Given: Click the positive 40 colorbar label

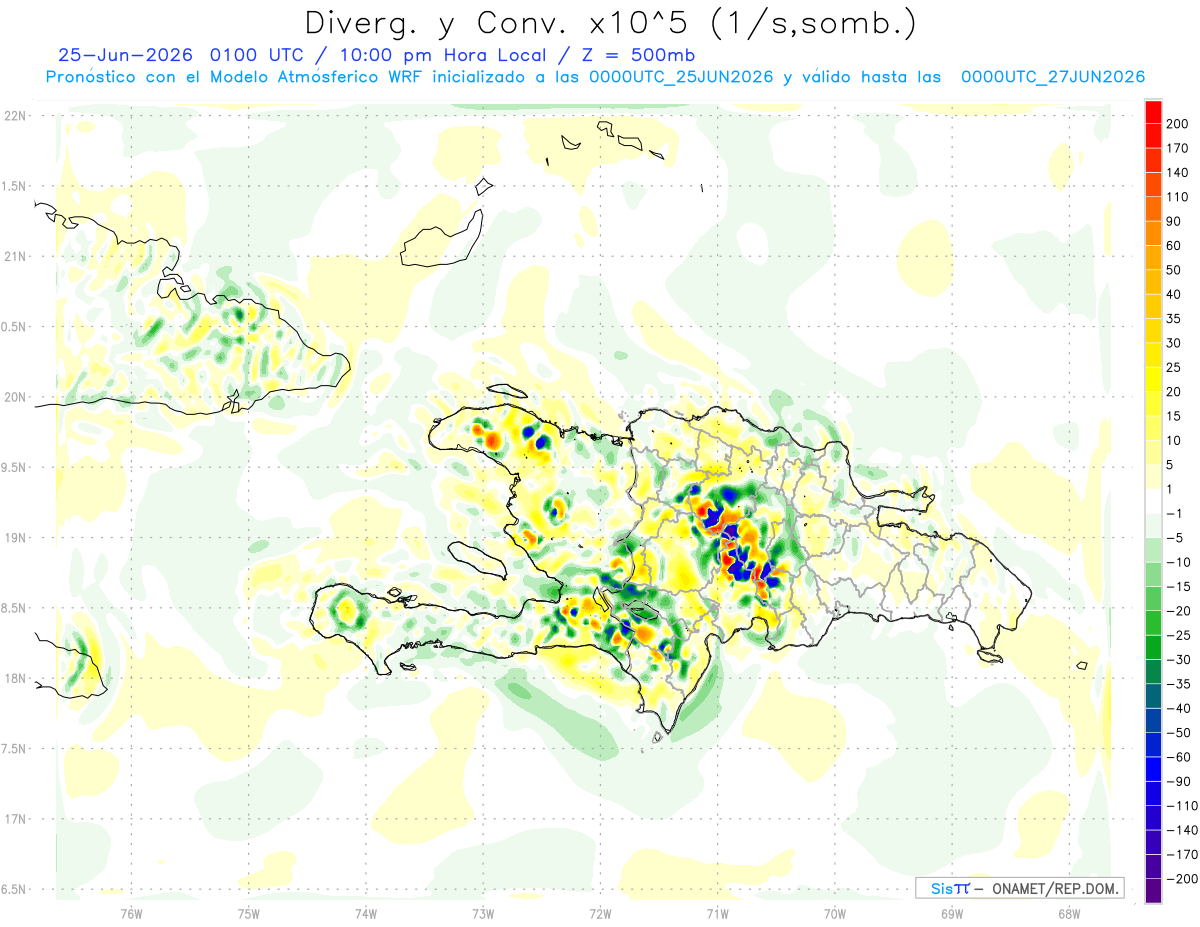Looking at the screenshot, I should point(1174,294).
